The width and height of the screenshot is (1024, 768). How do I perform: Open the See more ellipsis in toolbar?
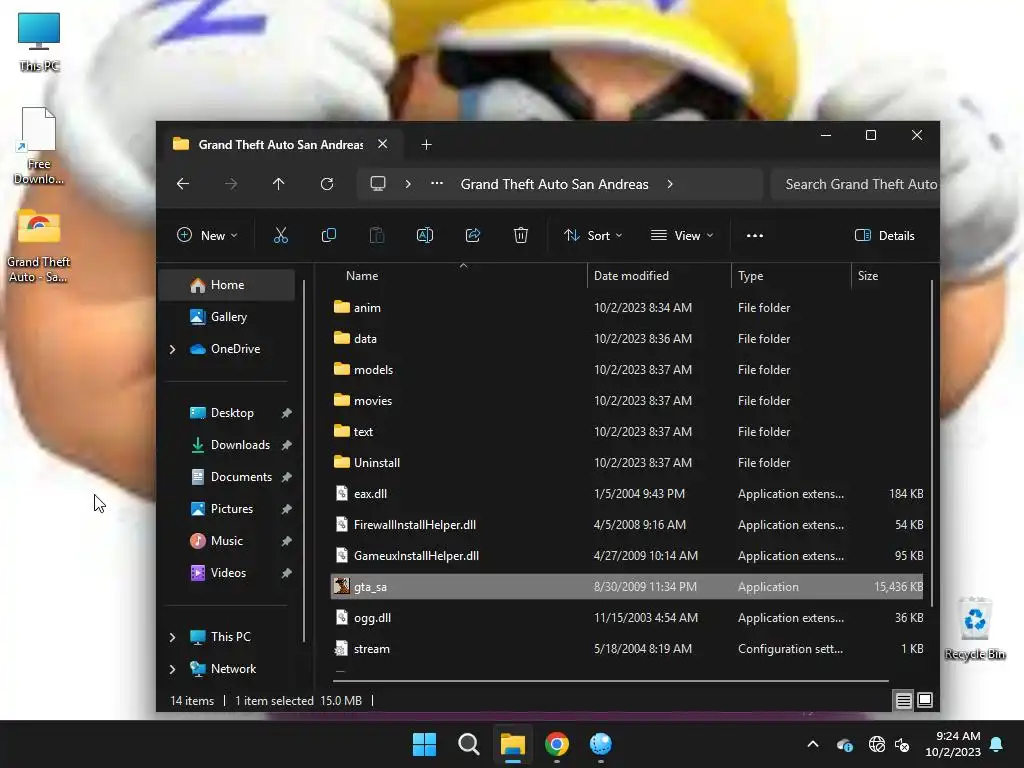click(755, 236)
